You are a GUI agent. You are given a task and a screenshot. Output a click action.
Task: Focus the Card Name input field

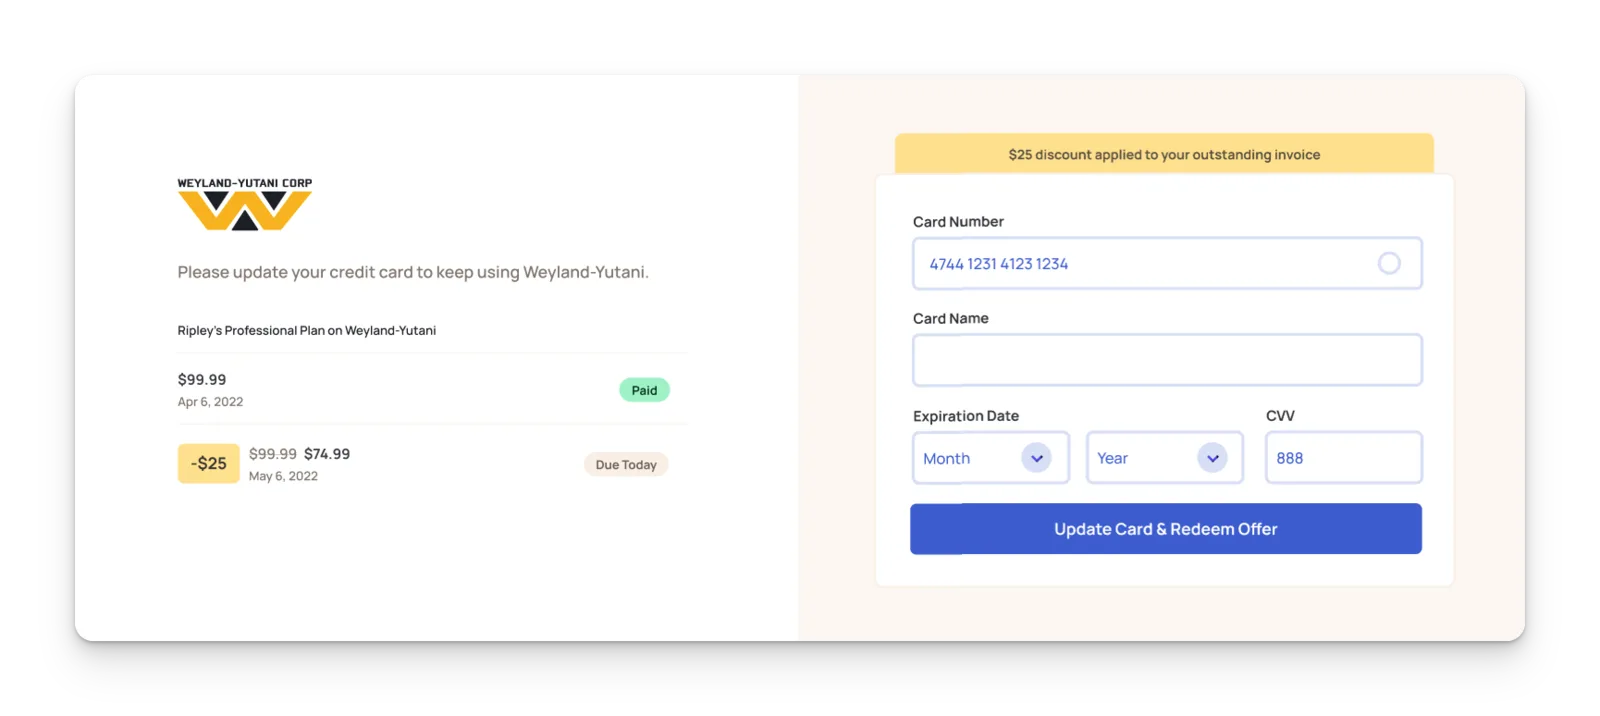1167,360
